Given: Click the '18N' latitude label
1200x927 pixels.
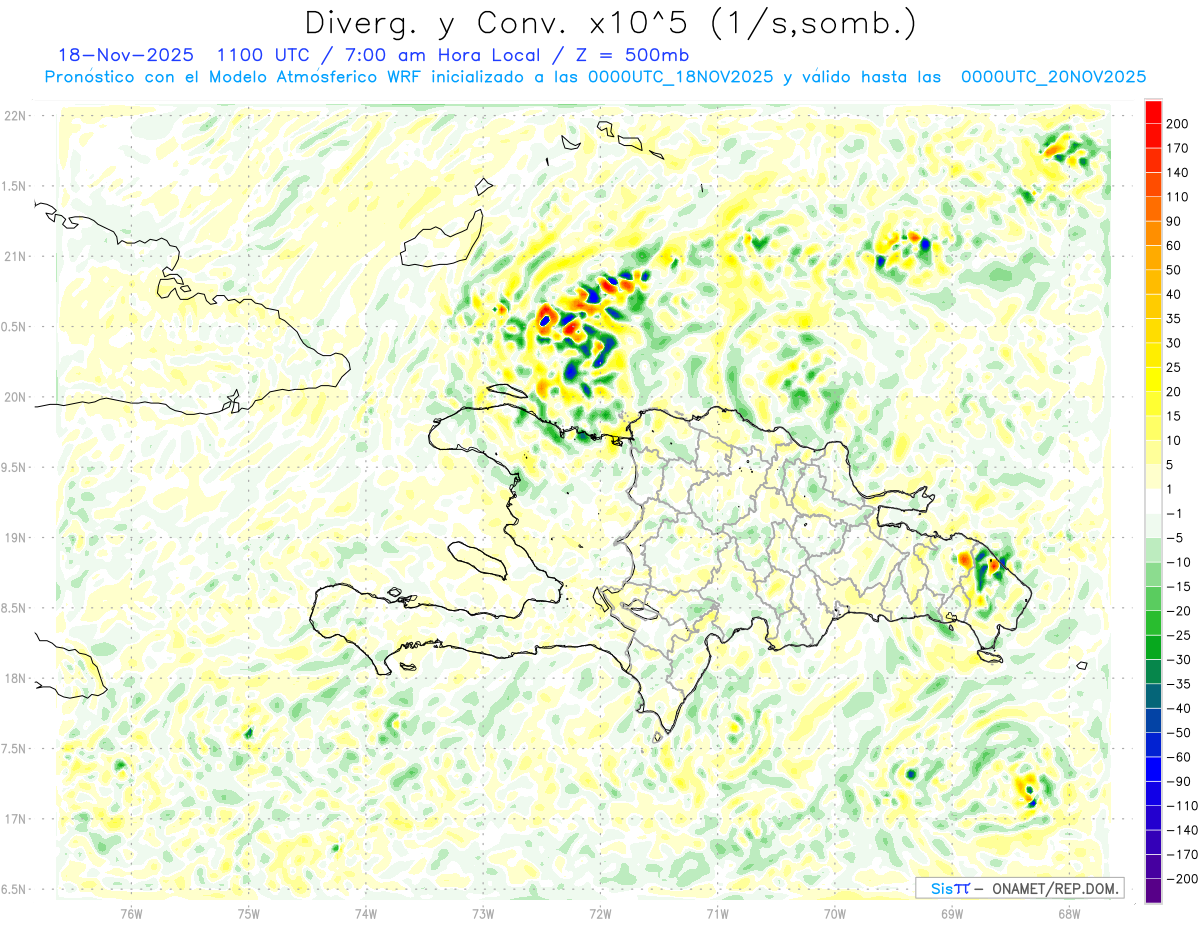Looking at the screenshot, I should coord(17,678).
